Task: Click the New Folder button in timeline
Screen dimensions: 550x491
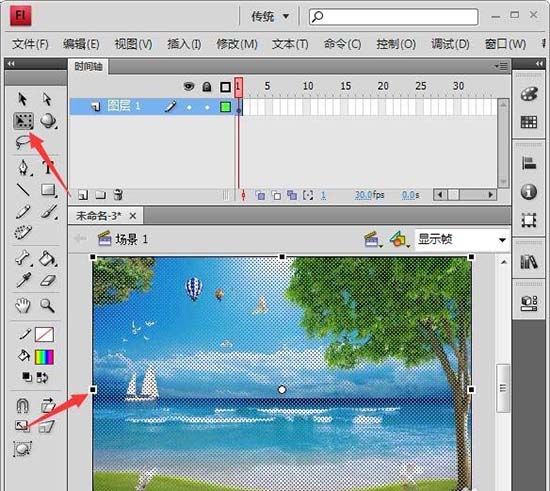Action: [101, 195]
